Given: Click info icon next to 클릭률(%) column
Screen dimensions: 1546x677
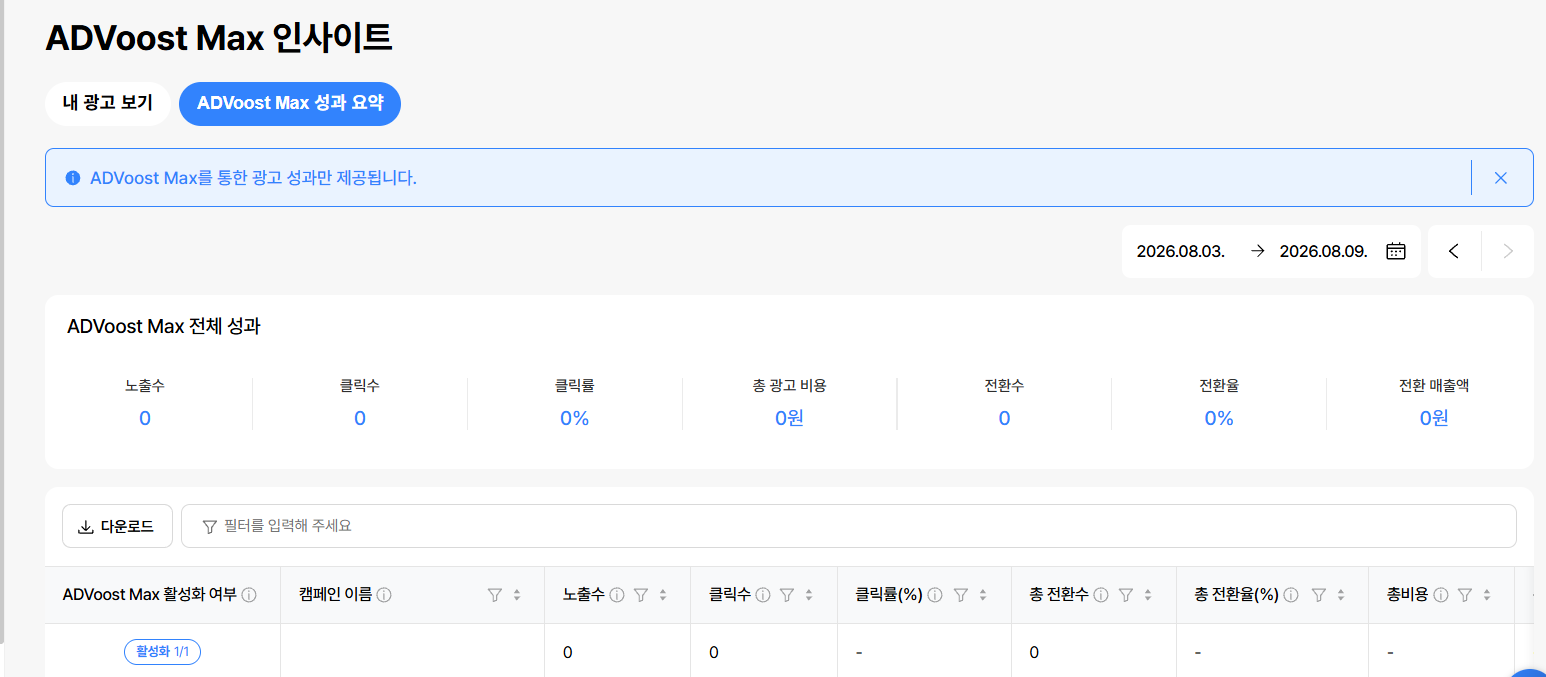Looking at the screenshot, I should 935,595.
